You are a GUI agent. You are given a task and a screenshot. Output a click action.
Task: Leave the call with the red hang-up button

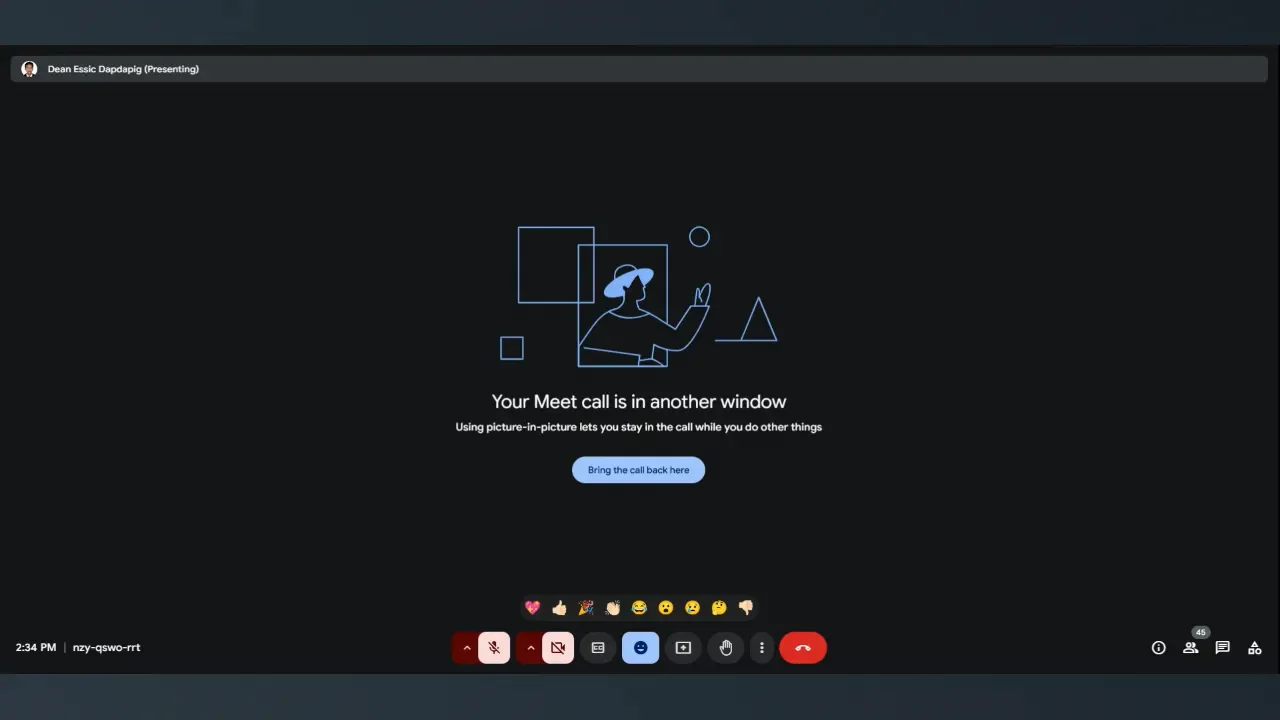[x=803, y=648]
